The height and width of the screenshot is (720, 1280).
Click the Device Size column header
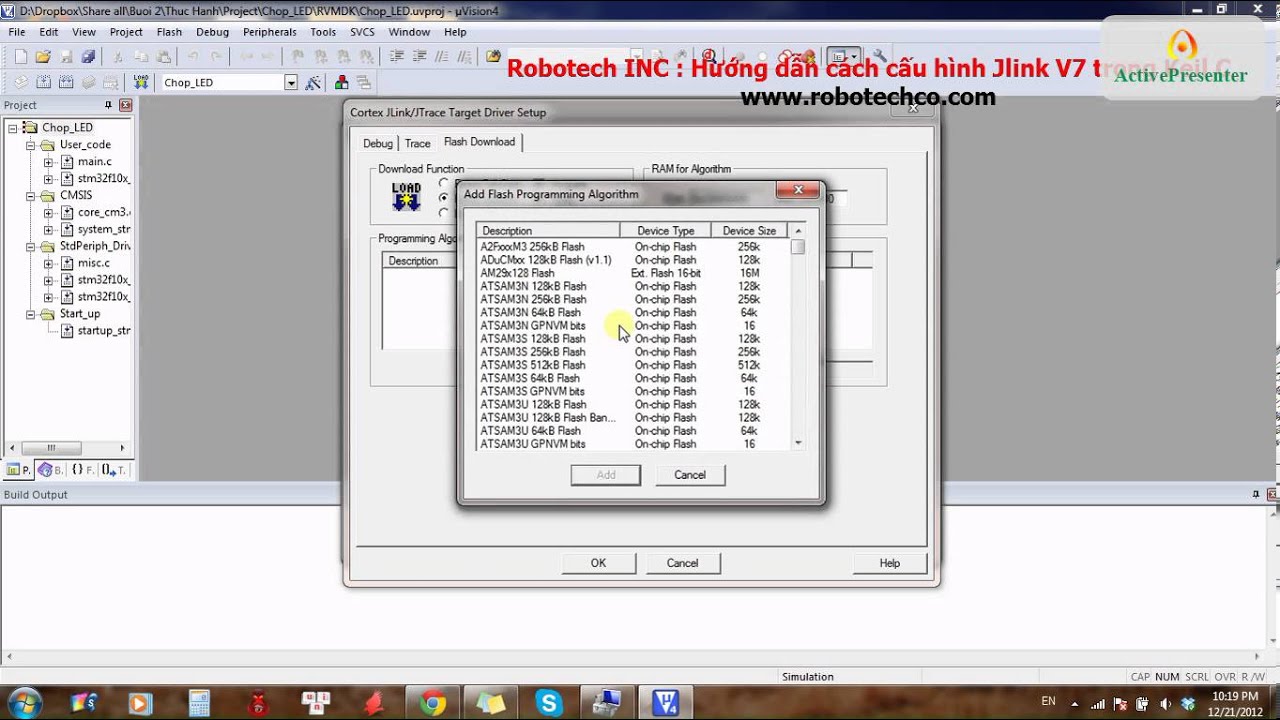tap(749, 230)
